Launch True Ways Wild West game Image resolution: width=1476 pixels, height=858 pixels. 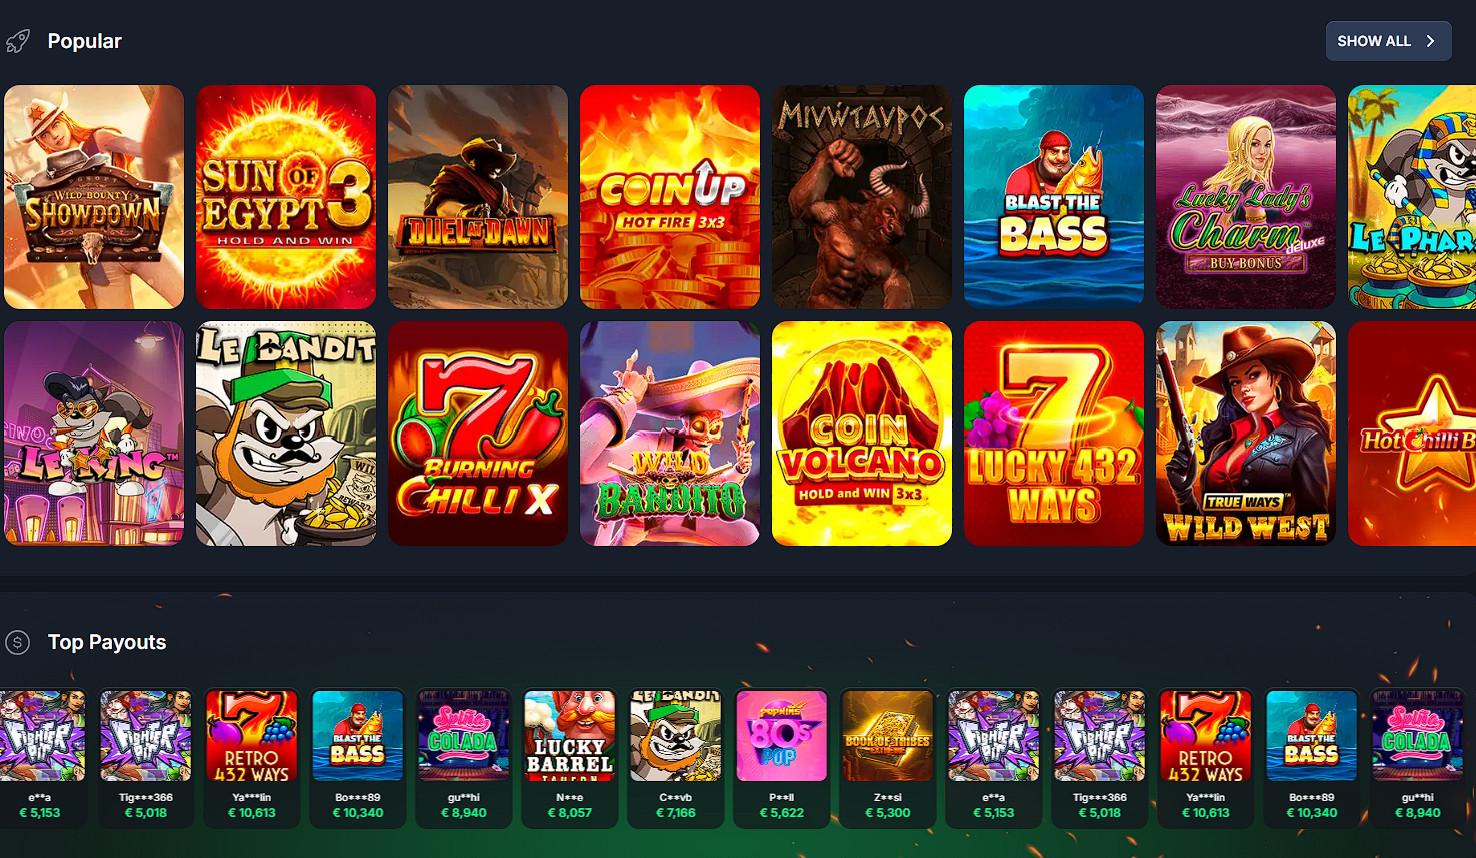point(1246,433)
